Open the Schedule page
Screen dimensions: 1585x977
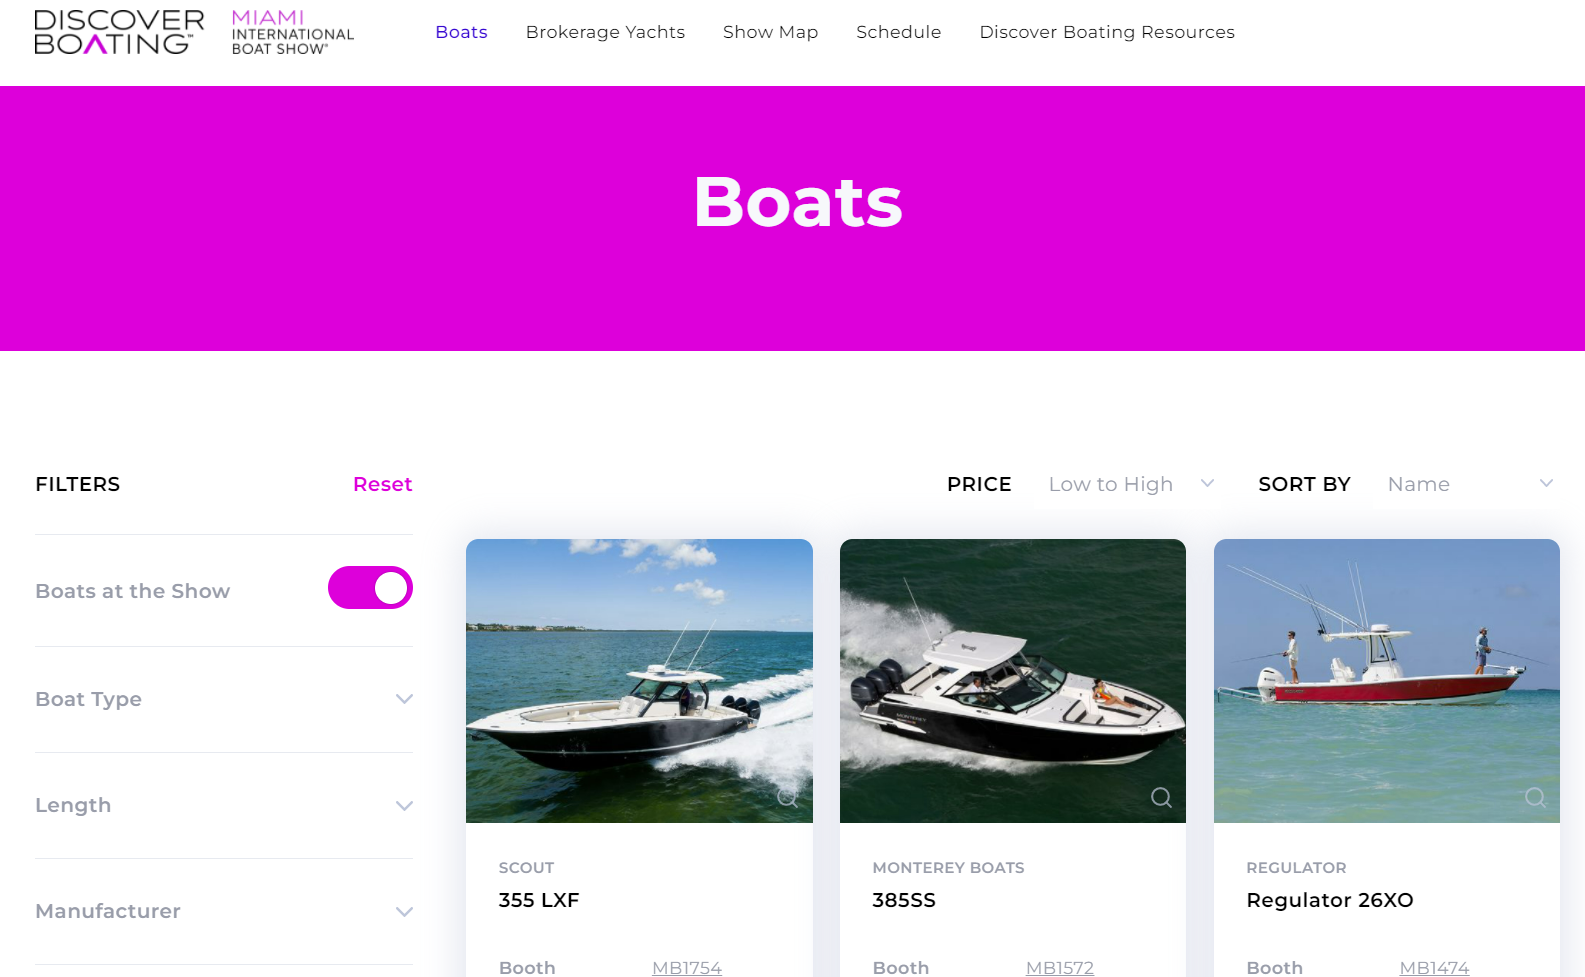coord(898,32)
